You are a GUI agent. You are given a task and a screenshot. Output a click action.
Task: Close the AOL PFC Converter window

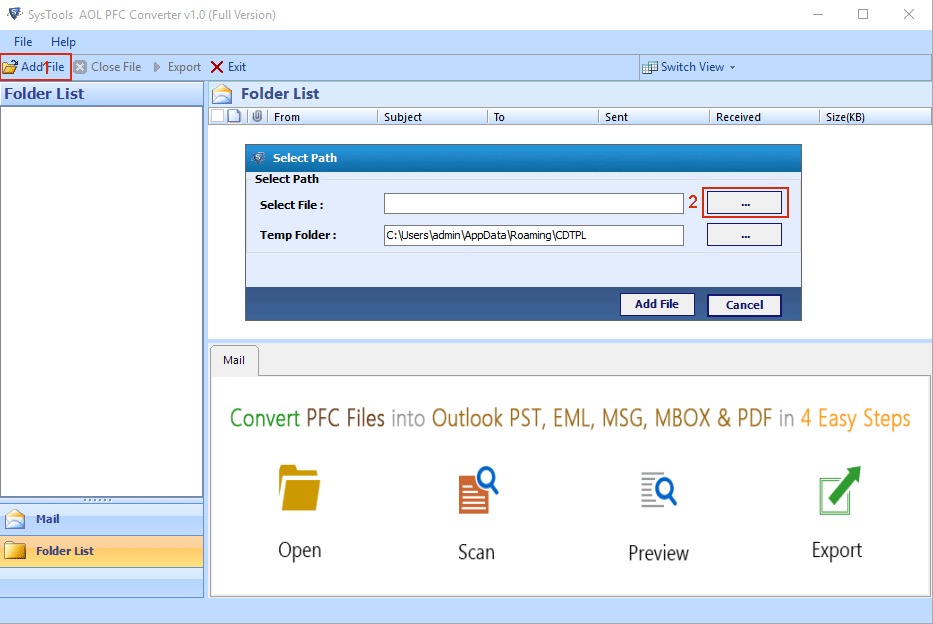click(x=909, y=14)
